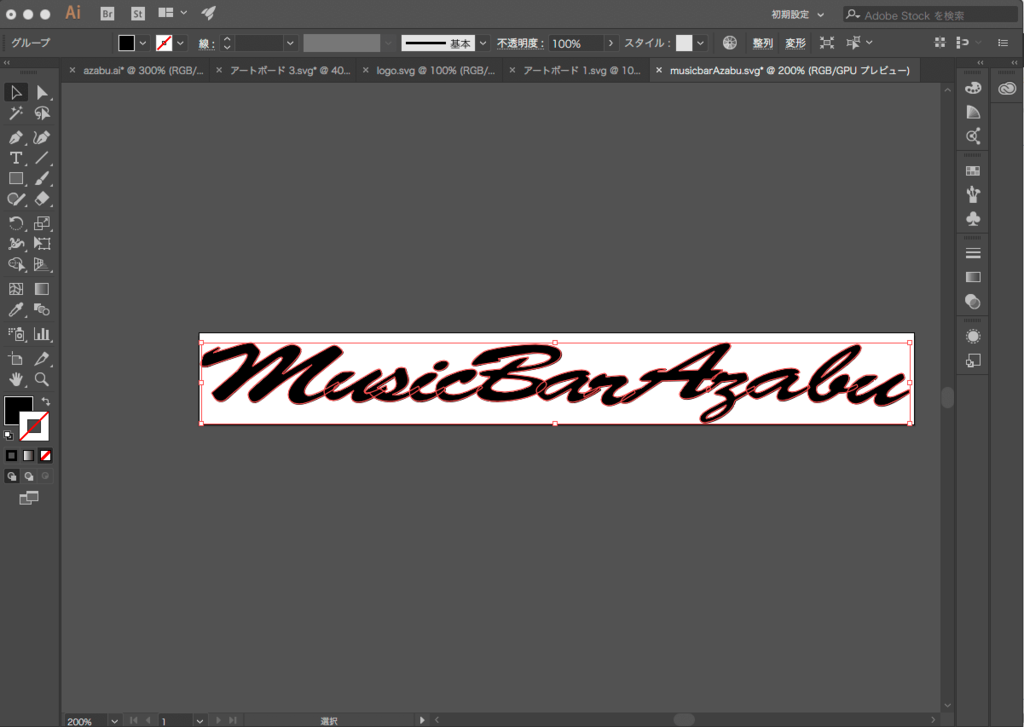The height and width of the screenshot is (727, 1024).
Task: Enable Draw Behind mode
Action: click(x=29, y=476)
